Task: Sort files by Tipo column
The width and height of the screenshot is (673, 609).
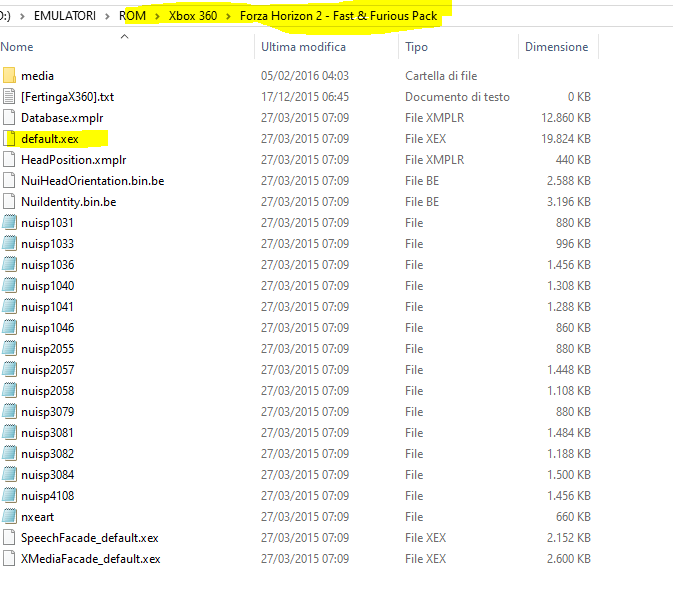Action: click(x=416, y=47)
